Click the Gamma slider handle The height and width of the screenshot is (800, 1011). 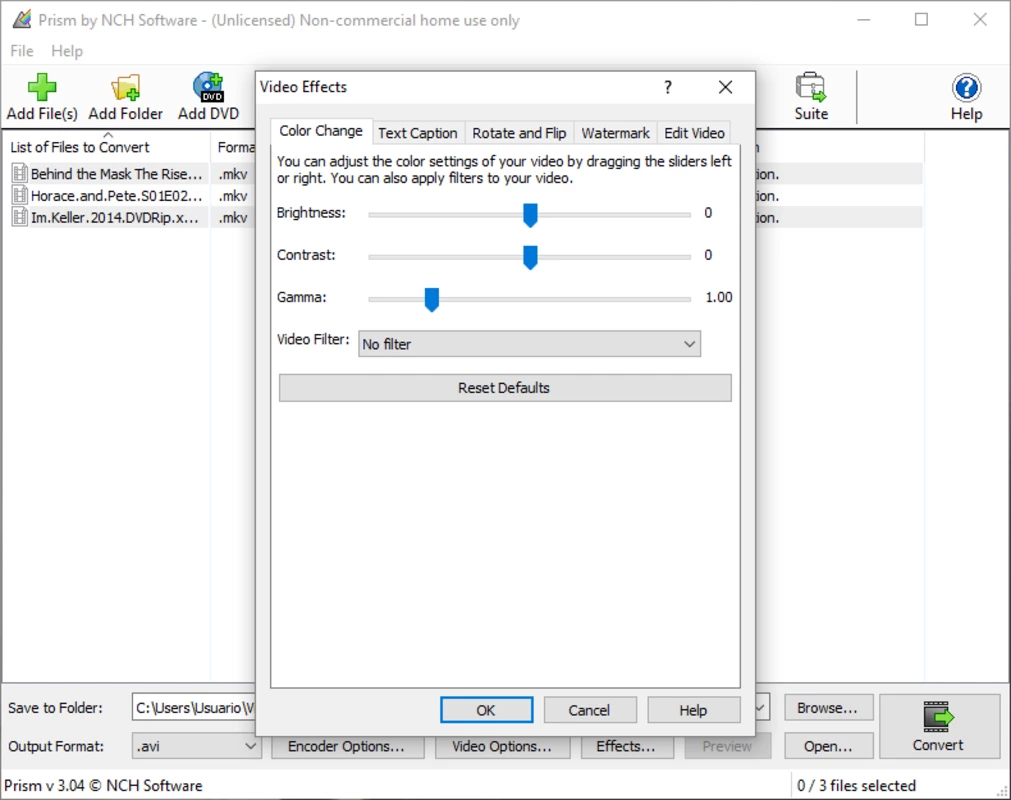431,299
